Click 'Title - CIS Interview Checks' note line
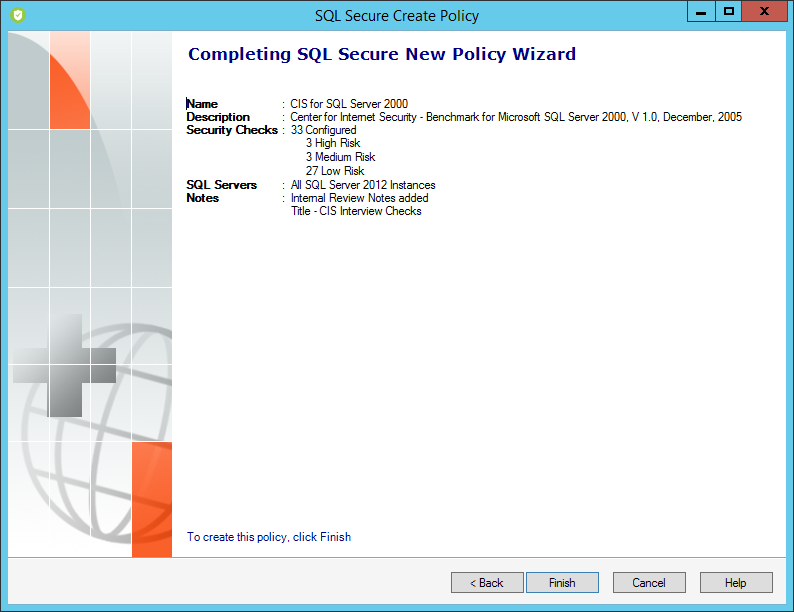This screenshot has height=612, width=794. coord(356,211)
